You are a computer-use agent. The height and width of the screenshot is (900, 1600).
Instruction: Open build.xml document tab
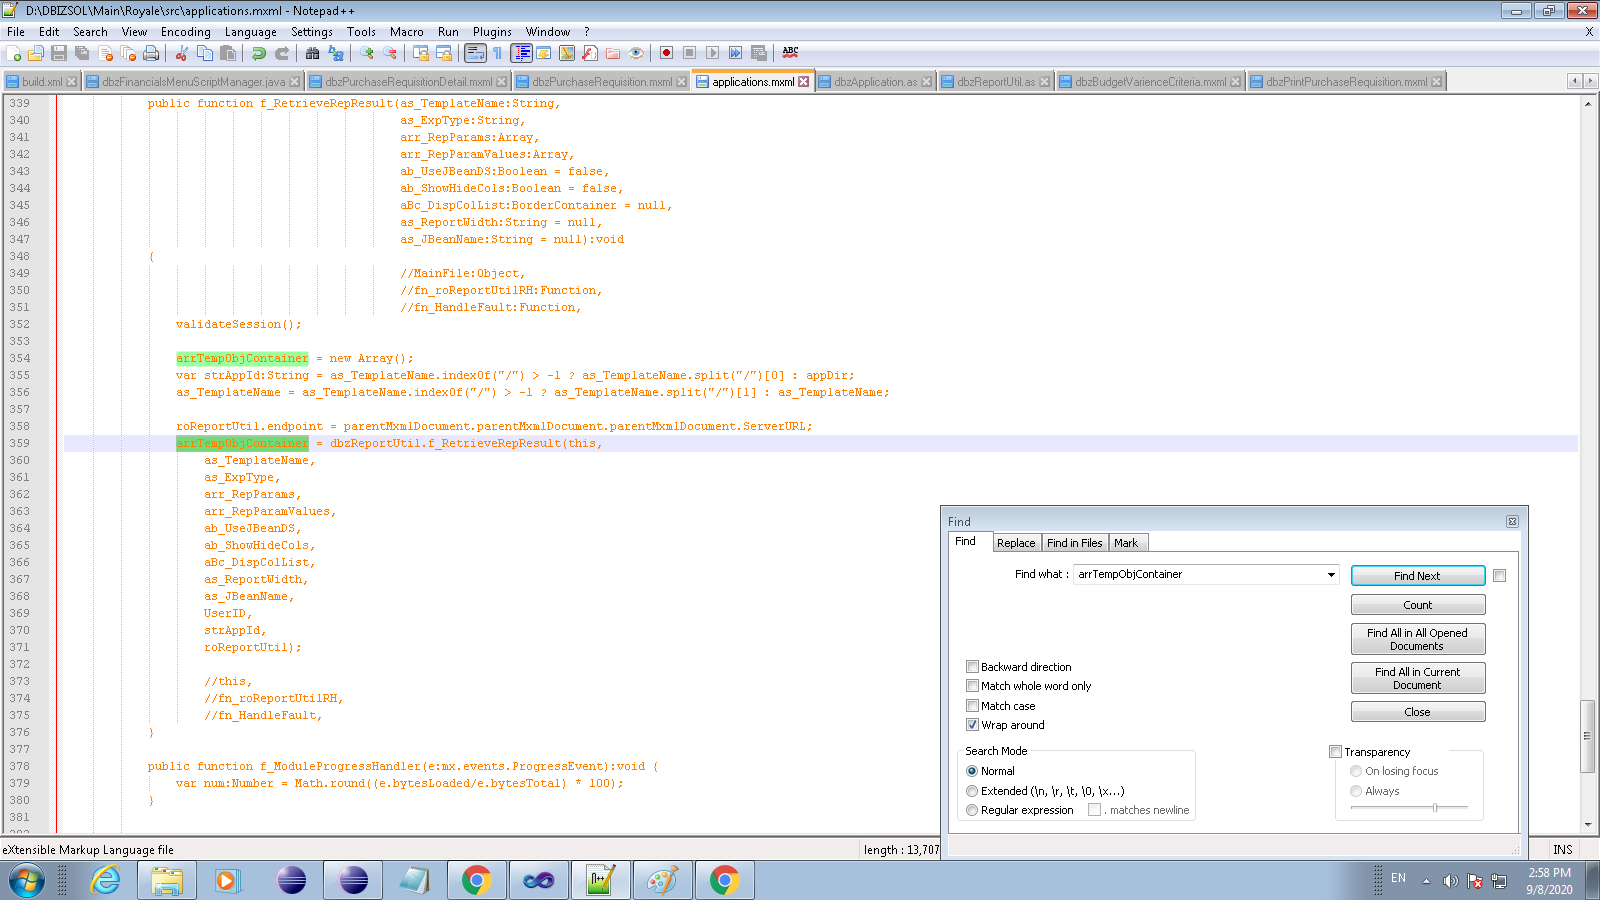(42, 82)
